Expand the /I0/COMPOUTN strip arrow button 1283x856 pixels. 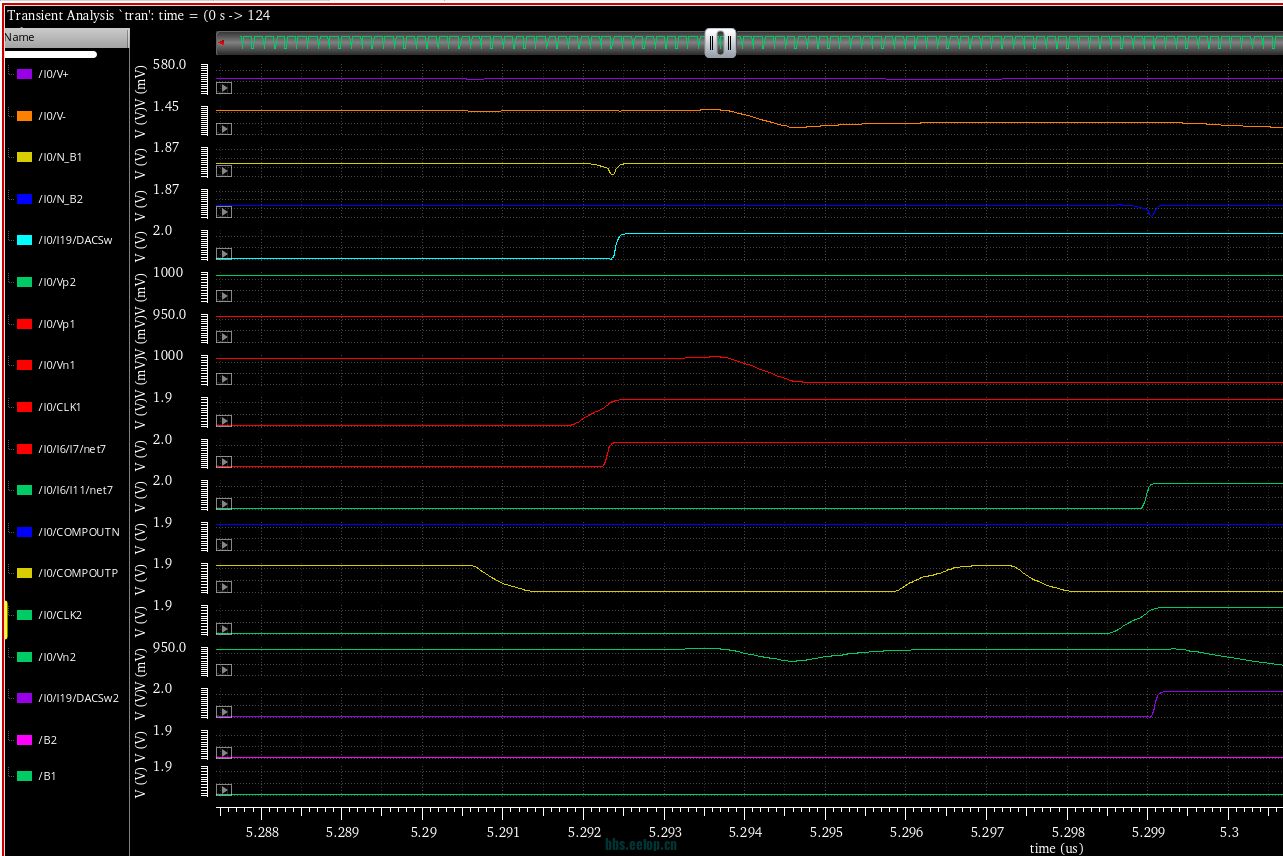pyautogui.click(x=224, y=545)
